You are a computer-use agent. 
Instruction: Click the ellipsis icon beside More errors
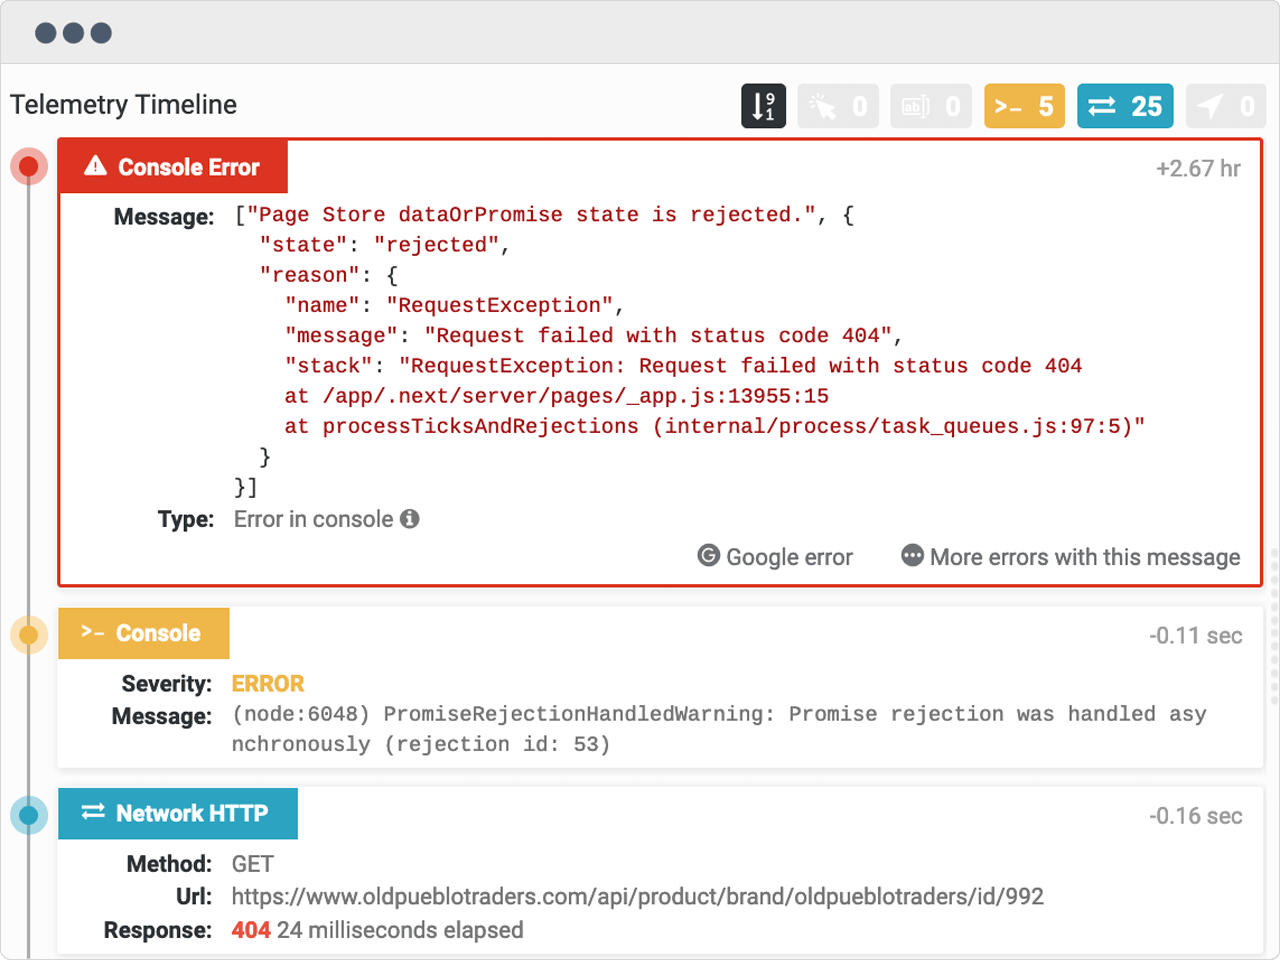(912, 555)
